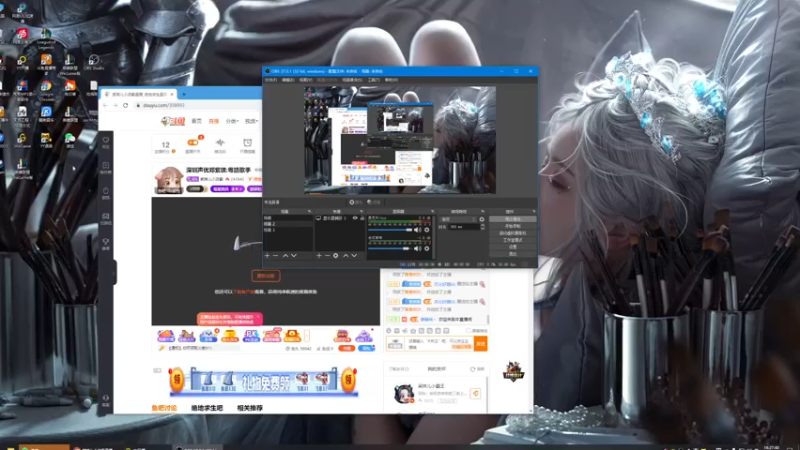
Task: Click Start Recording button in OBS Controls
Action: (x=512, y=226)
